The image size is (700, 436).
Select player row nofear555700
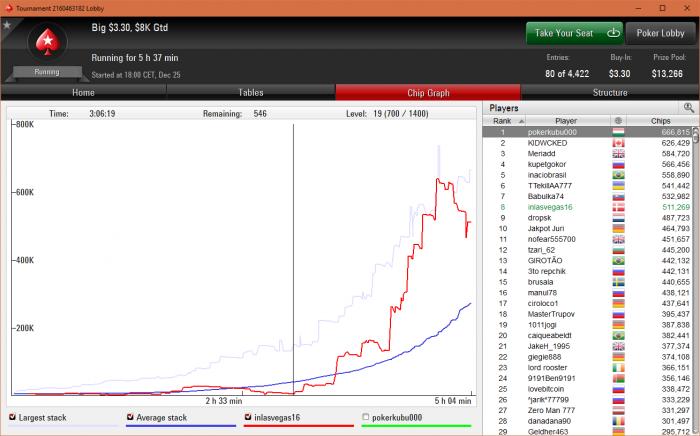[587, 239]
